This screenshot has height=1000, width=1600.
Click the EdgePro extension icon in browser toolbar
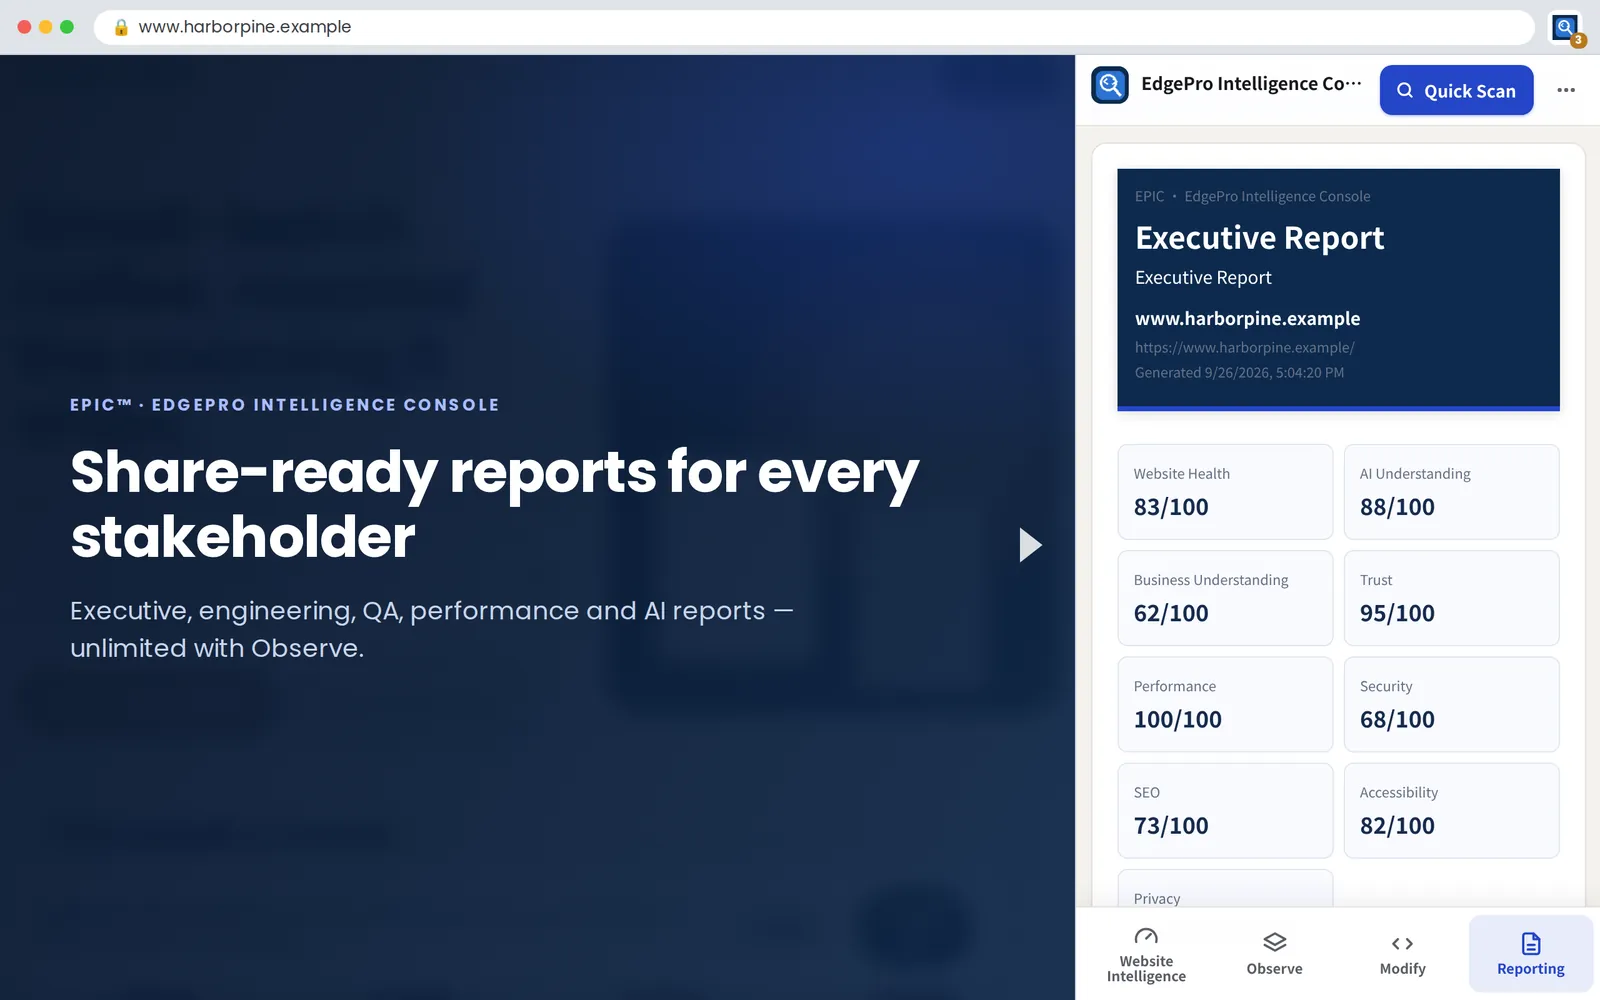(x=1566, y=28)
